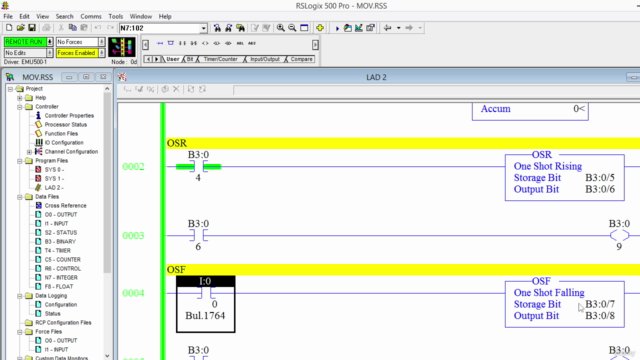The height and width of the screenshot is (360, 640).
Task: Open the Window menu
Action: pos(141,16)
